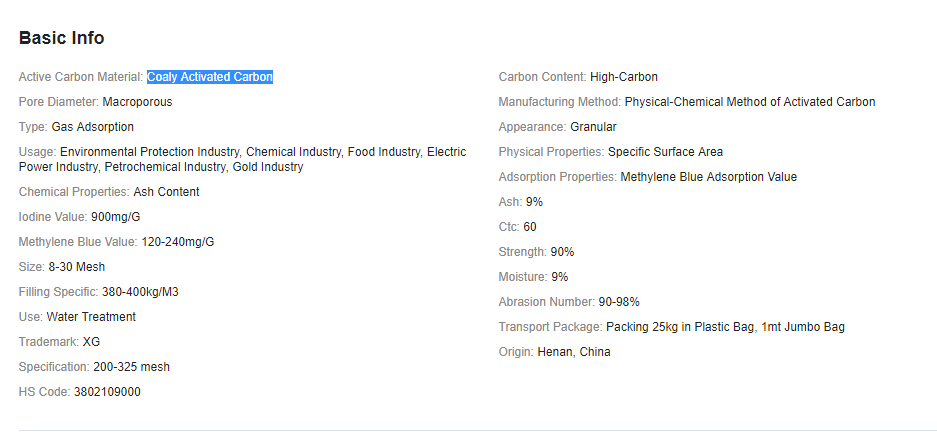Click the Water Treatment use value
This screenshot has width=937, height=432.
(91, 317)
